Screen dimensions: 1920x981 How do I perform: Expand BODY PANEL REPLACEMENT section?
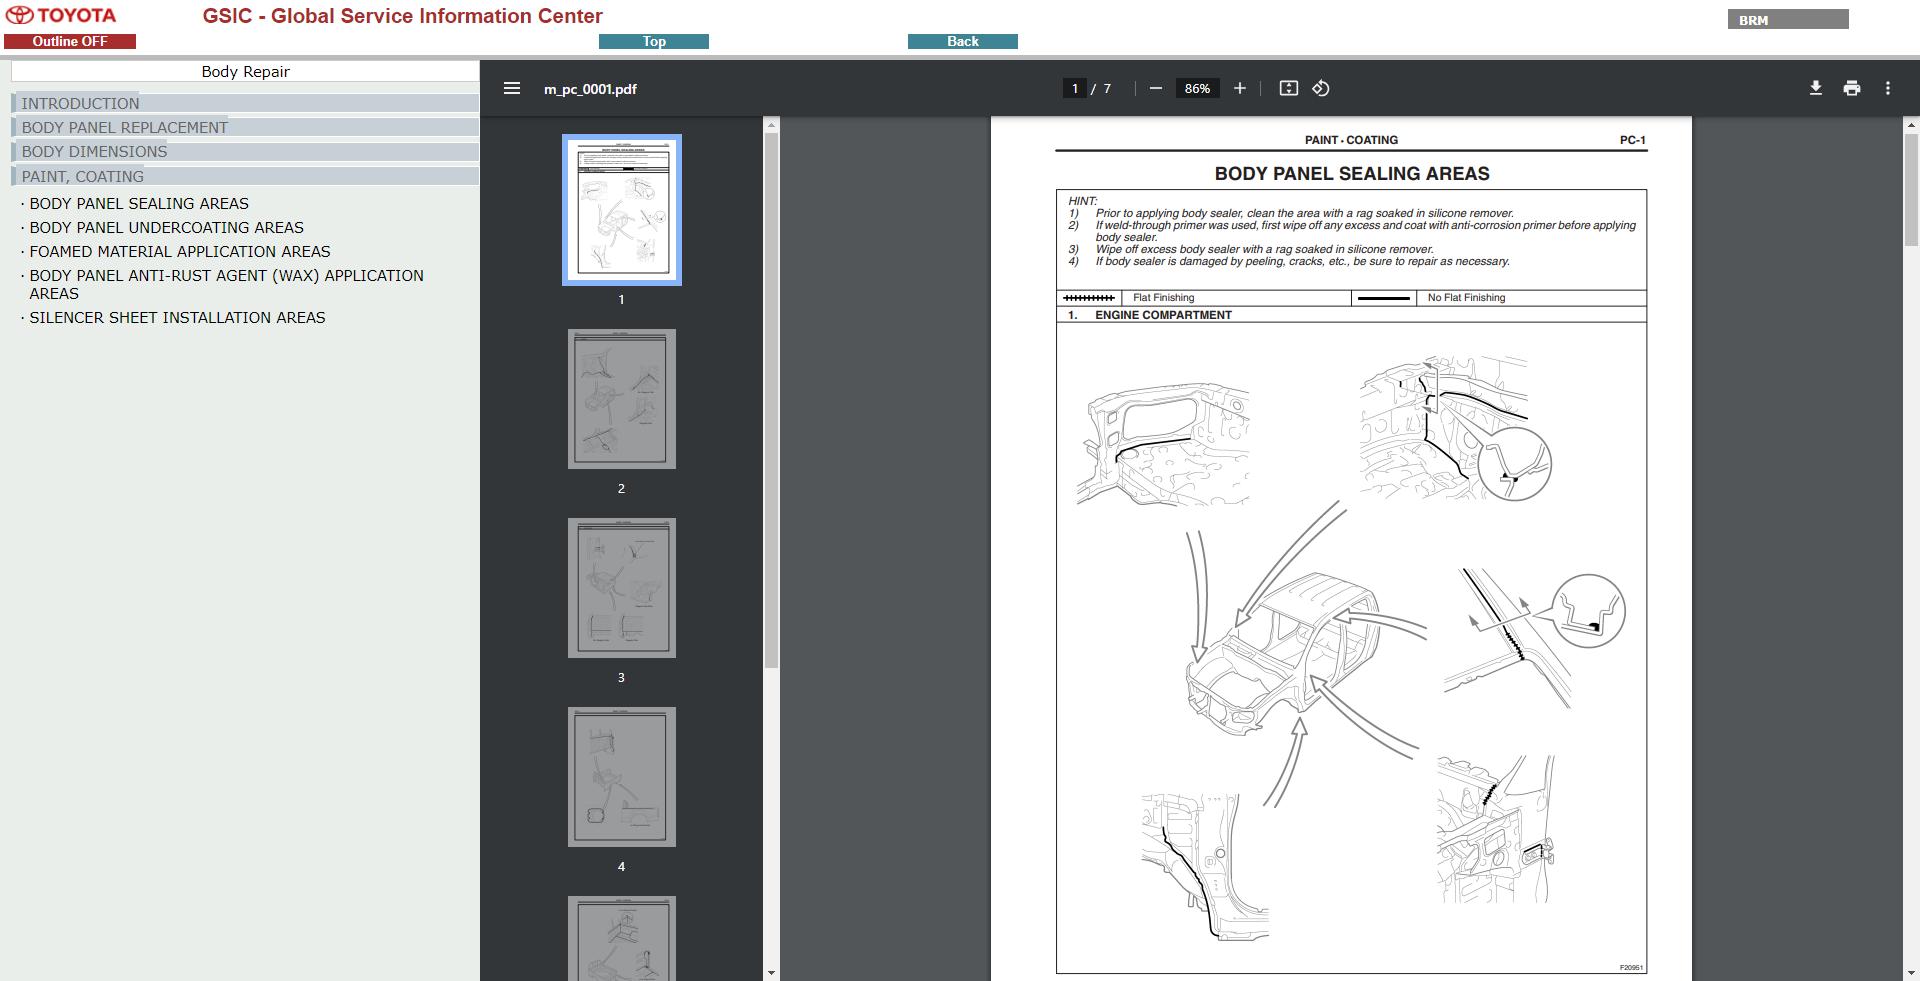[x=245, y=127]
